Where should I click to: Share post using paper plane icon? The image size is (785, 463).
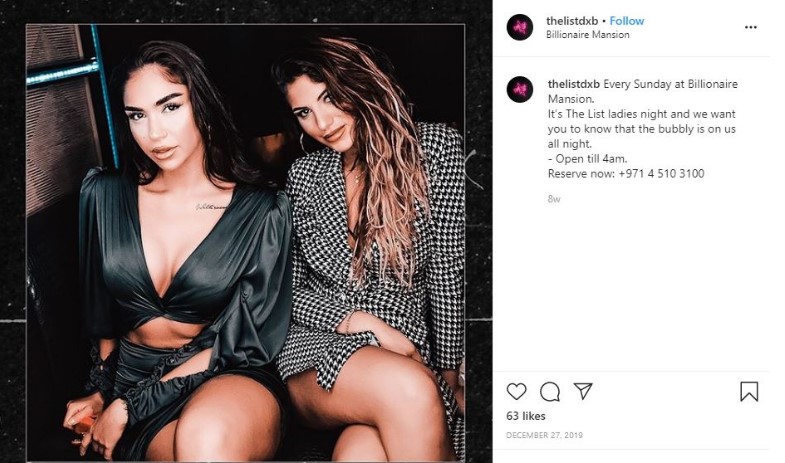point(583,391)
